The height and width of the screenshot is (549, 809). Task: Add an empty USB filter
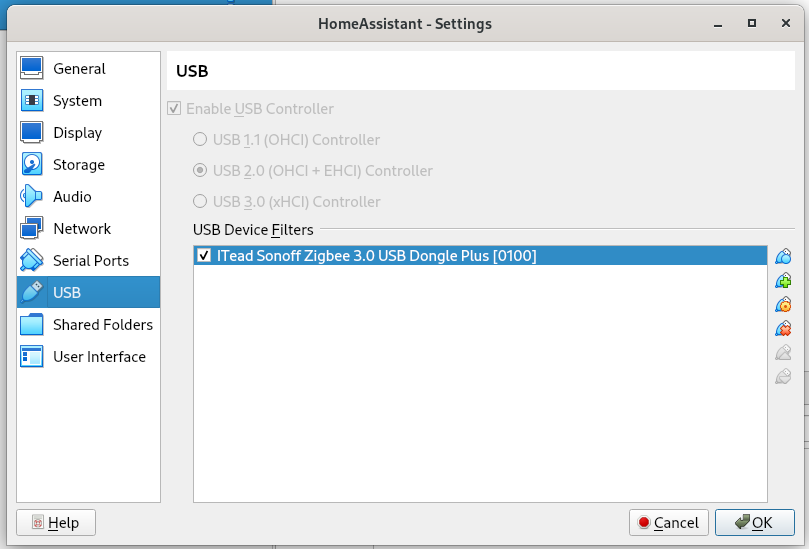[x=784, y=256]
